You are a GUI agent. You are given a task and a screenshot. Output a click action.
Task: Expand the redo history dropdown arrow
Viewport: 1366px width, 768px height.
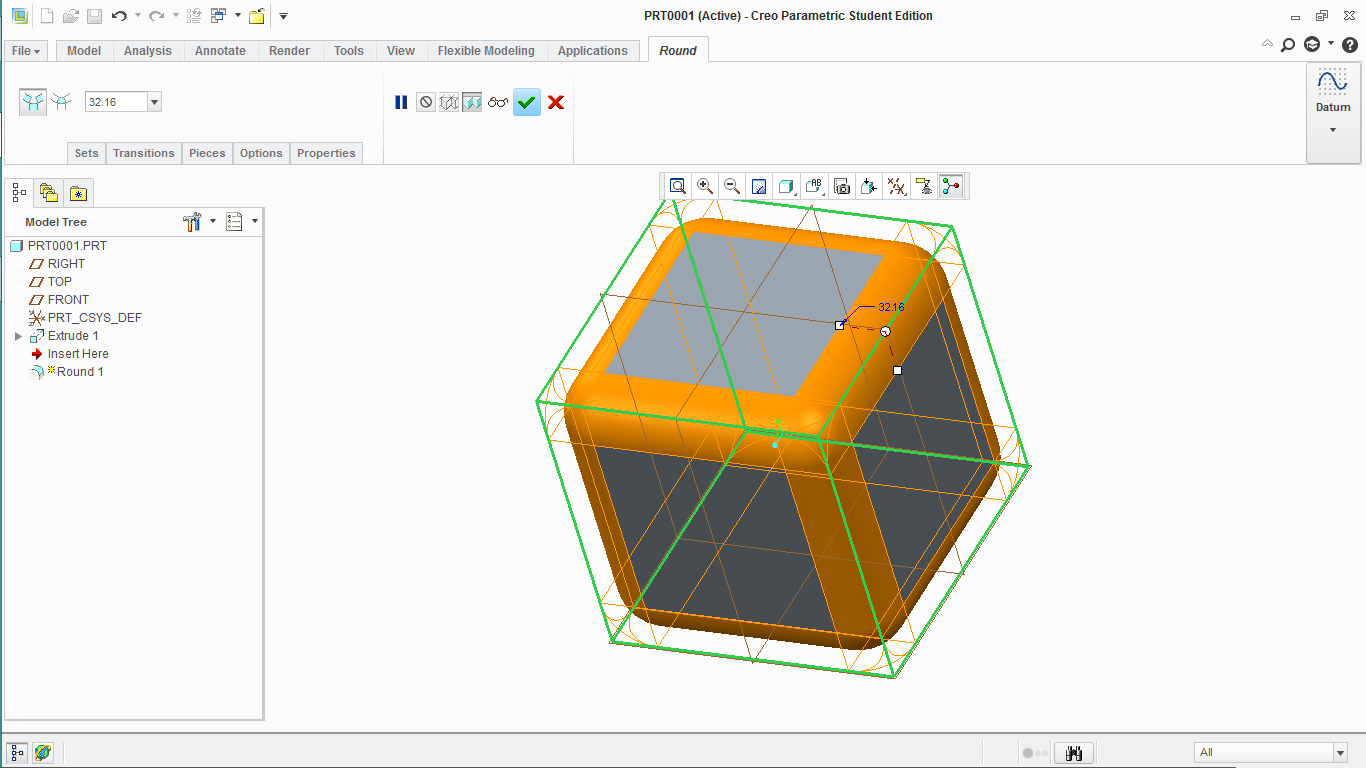click(175, 16)
